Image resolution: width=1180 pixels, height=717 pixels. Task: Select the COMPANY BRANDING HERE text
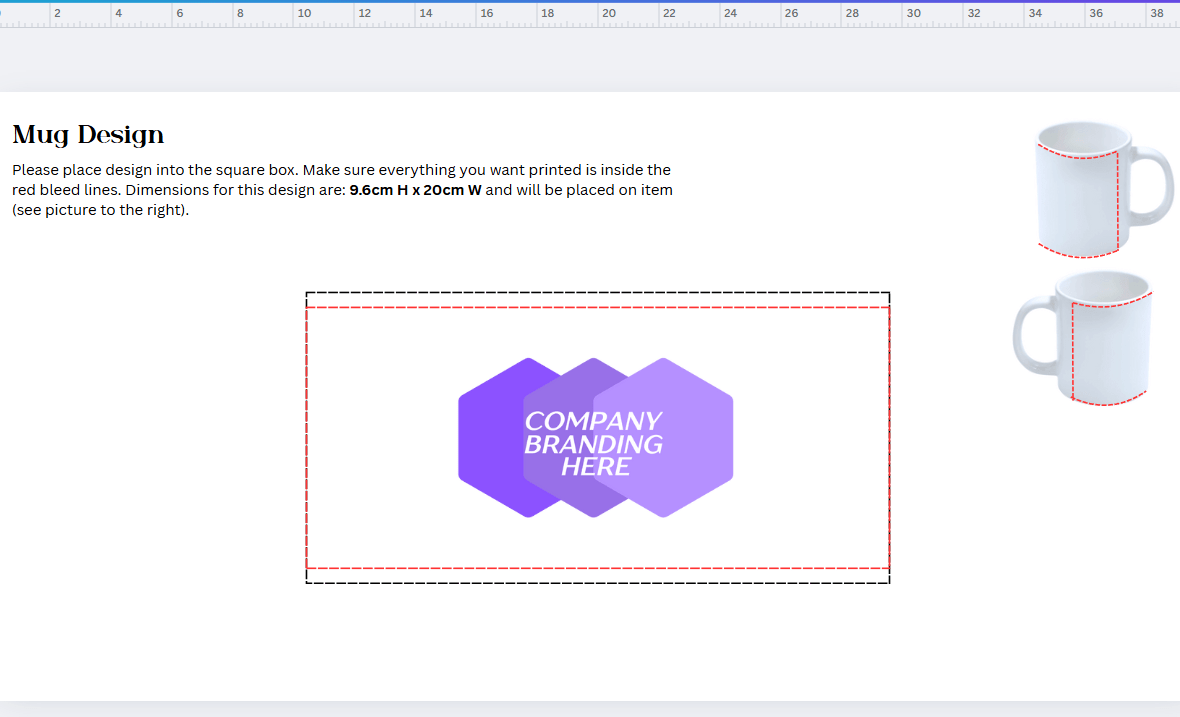(593, 441)
